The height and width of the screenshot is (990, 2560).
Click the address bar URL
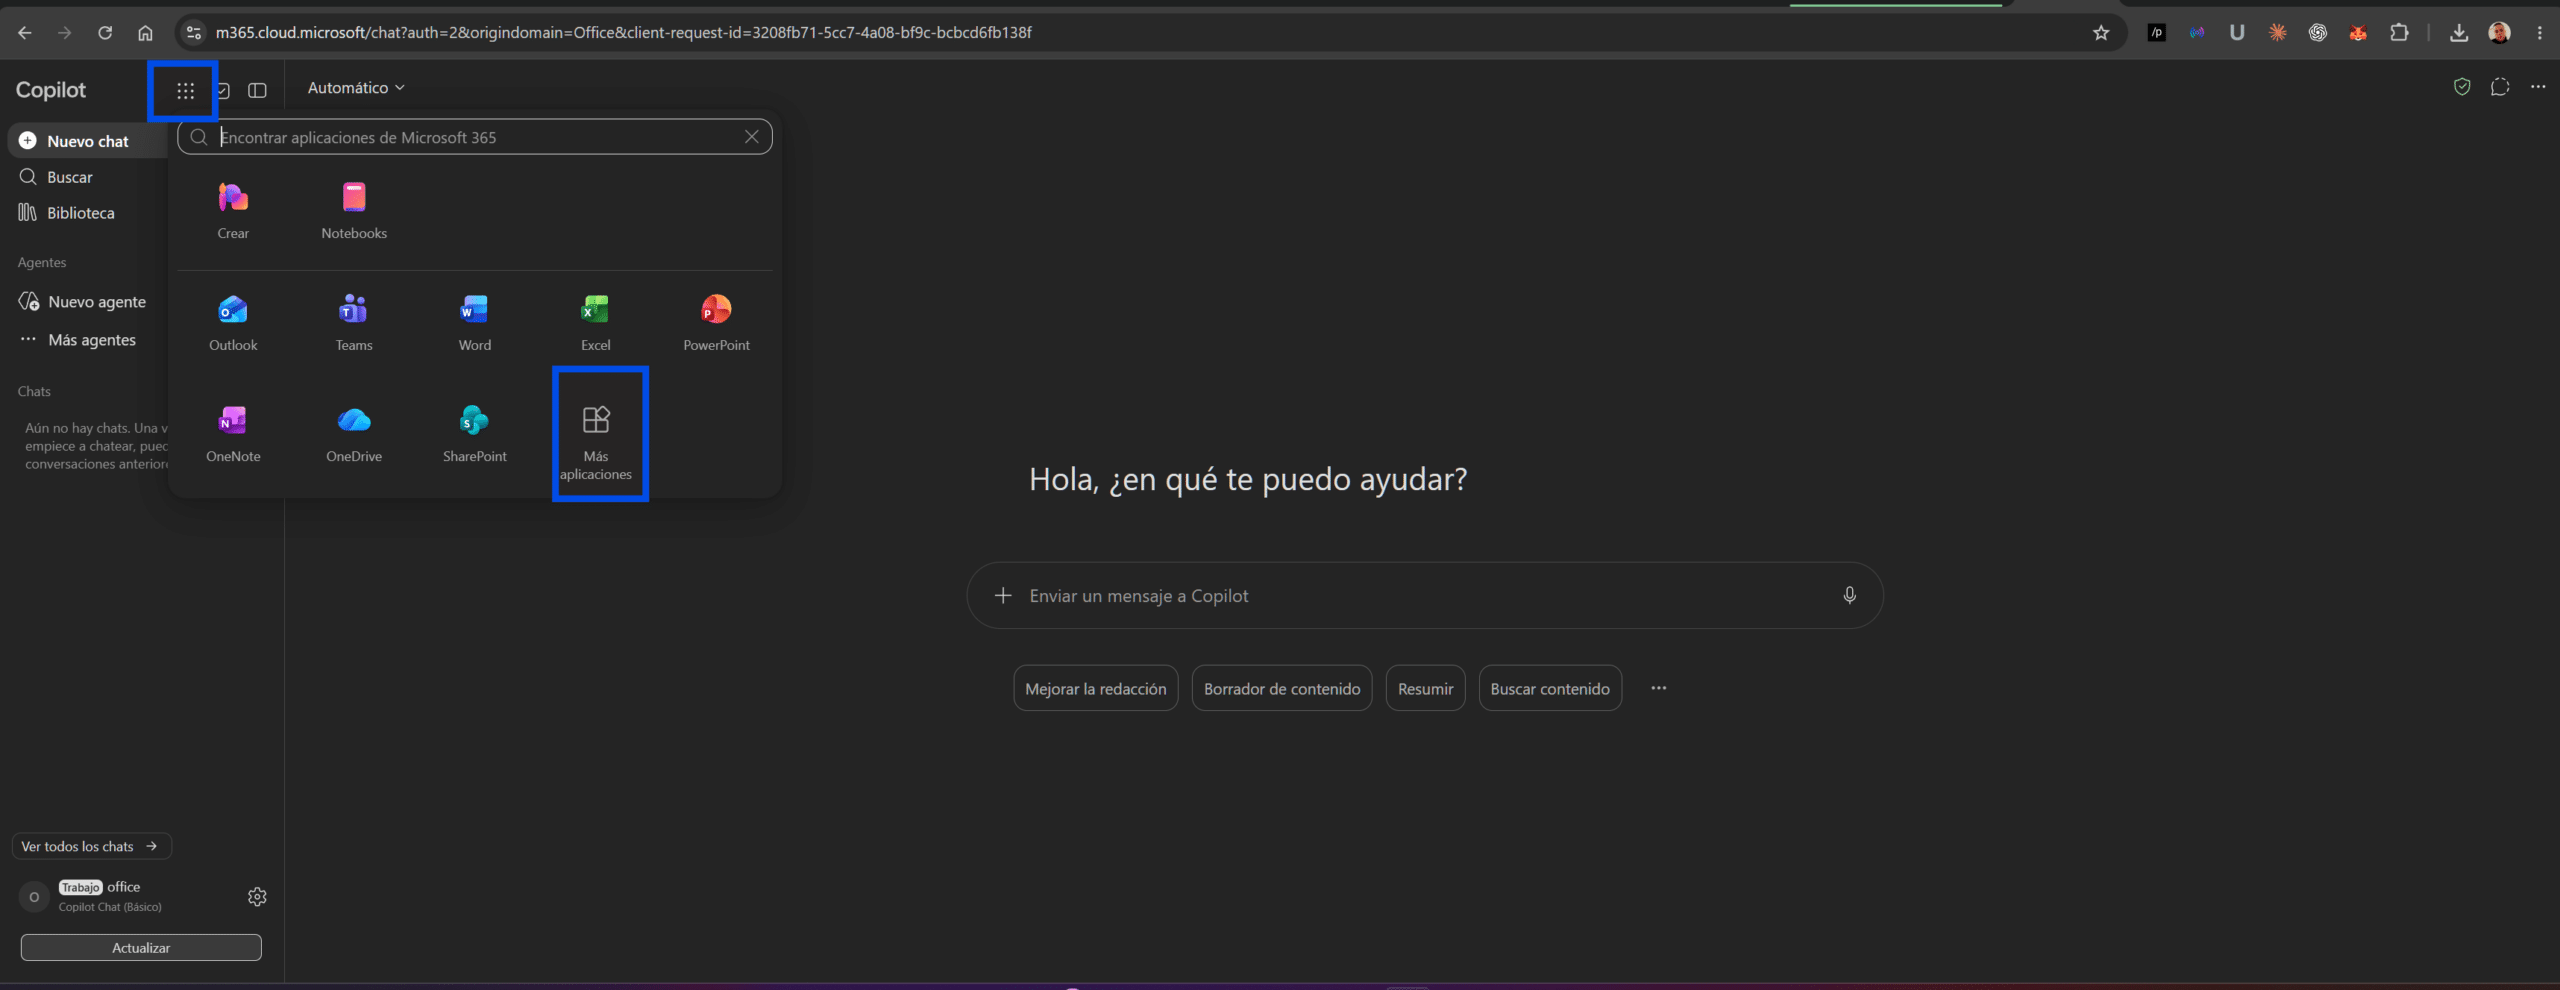[623, 33]
